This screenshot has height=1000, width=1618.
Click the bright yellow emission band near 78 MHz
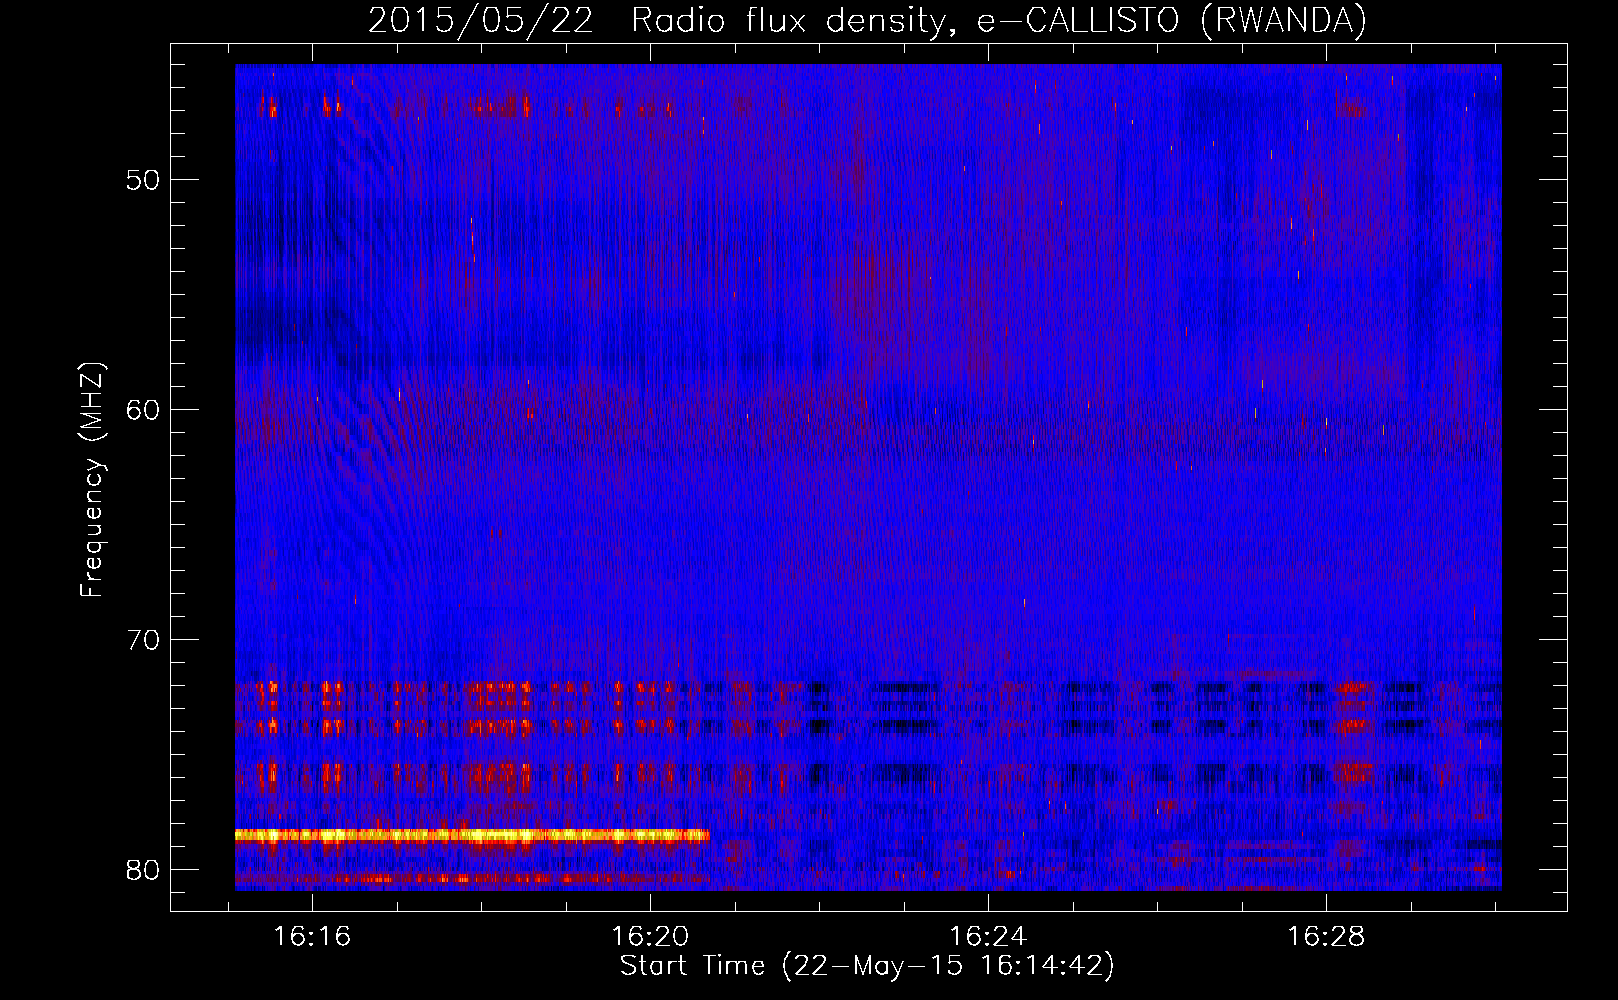472,835
